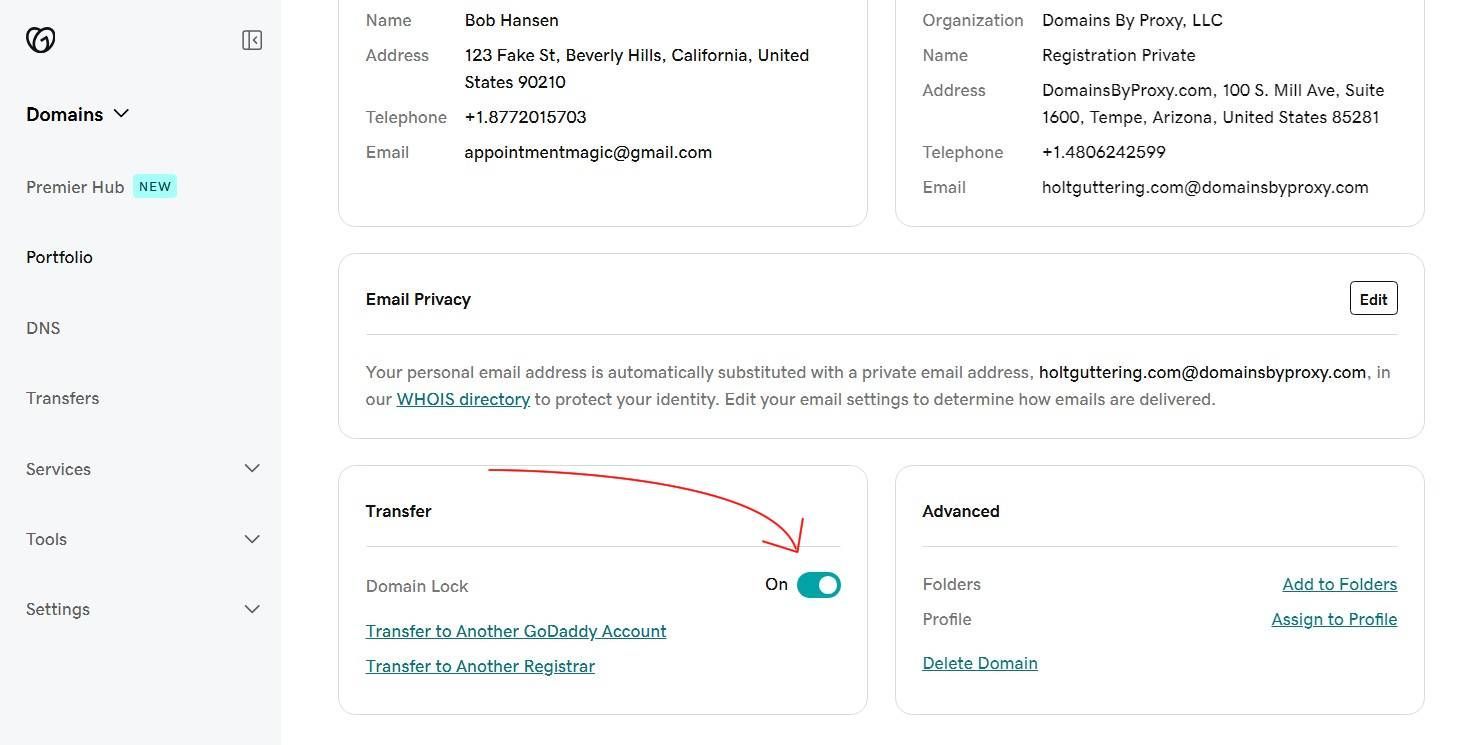The image size is (1463, 745).
Task: Open the WHOIS directory link
Action: (x=463, y=399)
